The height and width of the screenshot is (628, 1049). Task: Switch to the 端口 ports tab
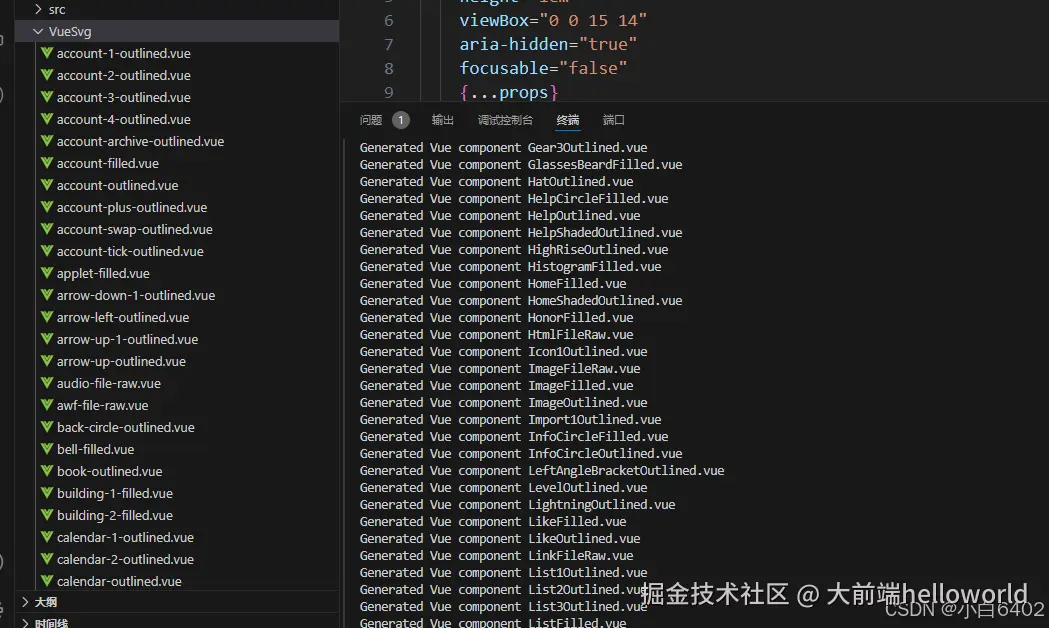coord(613,120)
